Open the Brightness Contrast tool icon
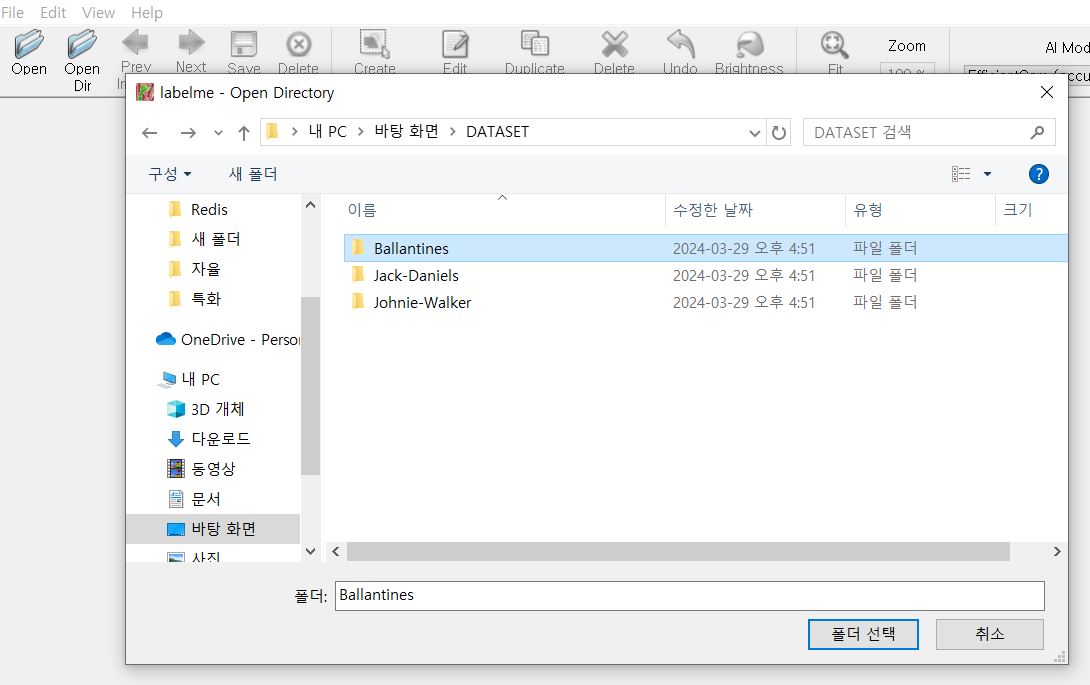Screen dimensions: 1090x685 (749, 44)
